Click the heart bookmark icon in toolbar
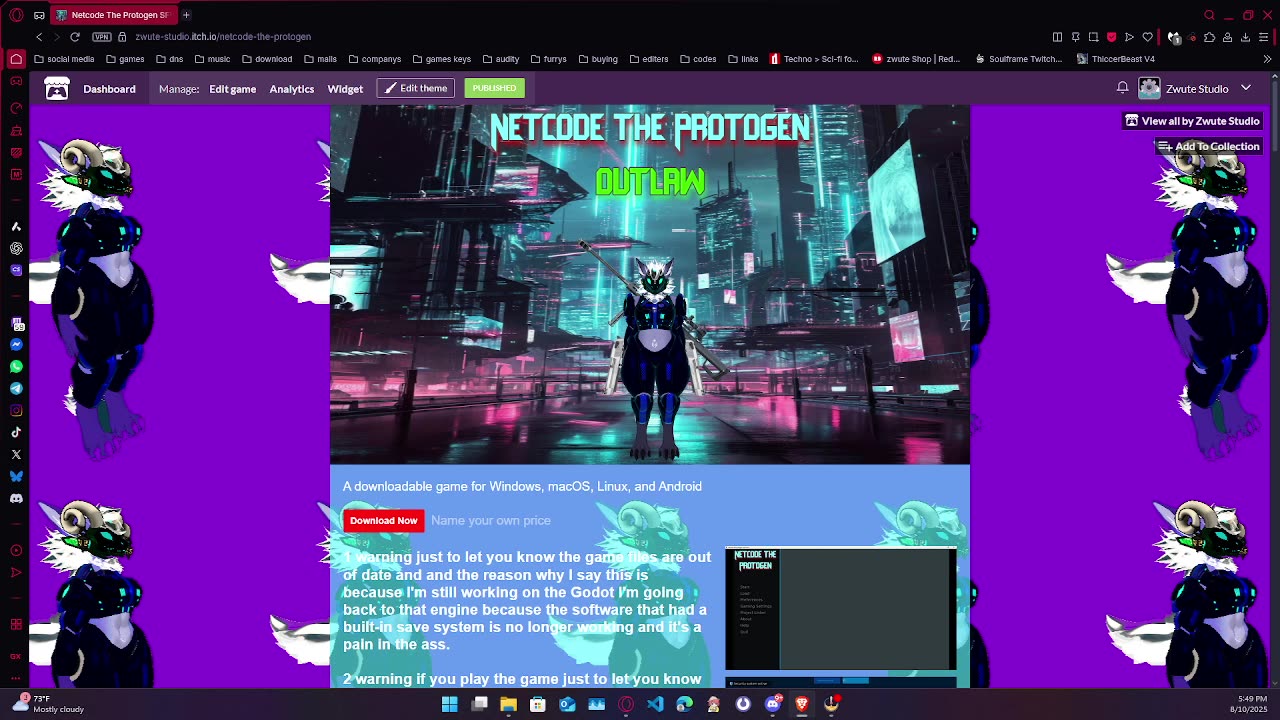The height and width of the screenshot is (720, 1280). (x=1147, y=37)
